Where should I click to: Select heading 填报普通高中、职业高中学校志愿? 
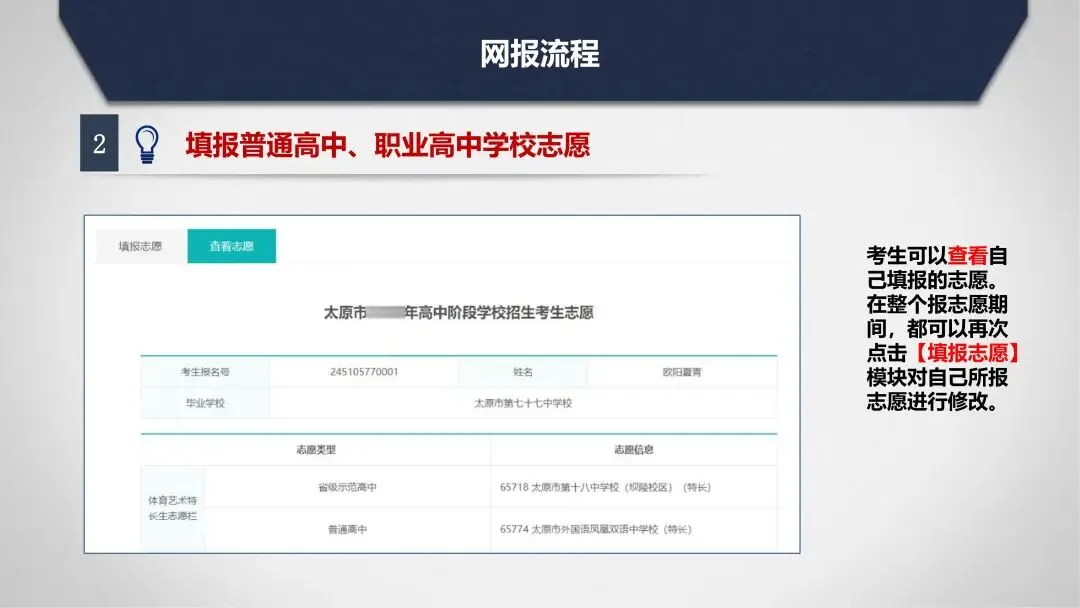click(x=388, y=145)
